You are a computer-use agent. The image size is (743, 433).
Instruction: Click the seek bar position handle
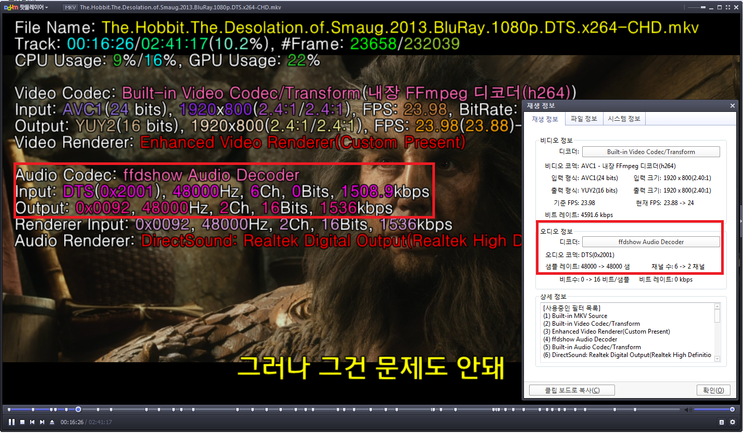[78, 409]
